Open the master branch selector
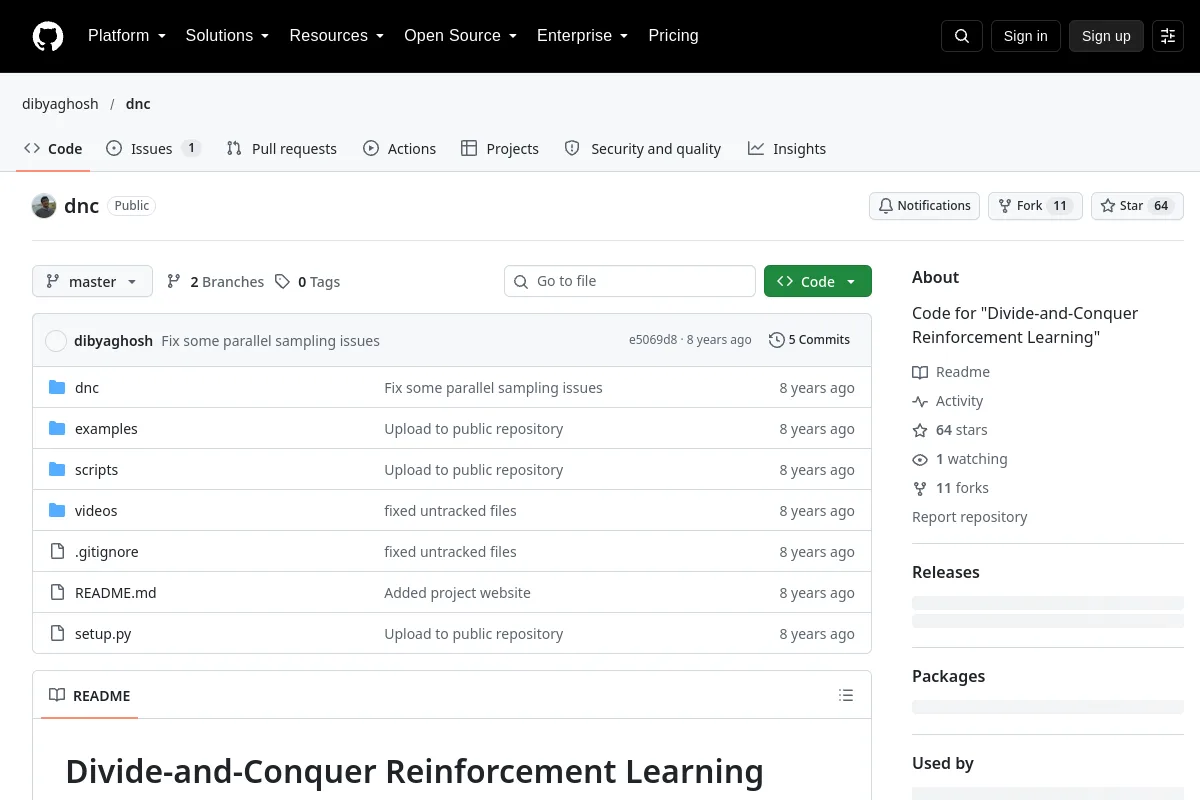1200x800 pixels. [92, 281]
